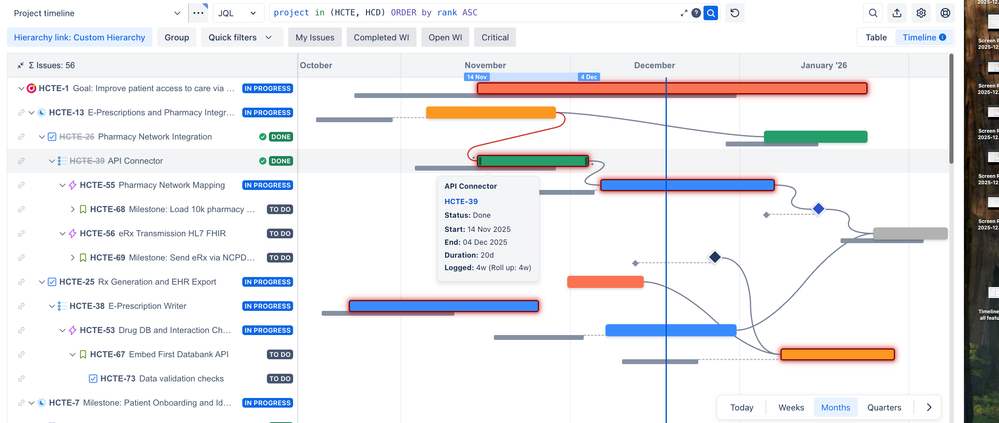Open the Quick filters dropdown
The width and height of the screenshot is (999, 423).
pos(241,38)
